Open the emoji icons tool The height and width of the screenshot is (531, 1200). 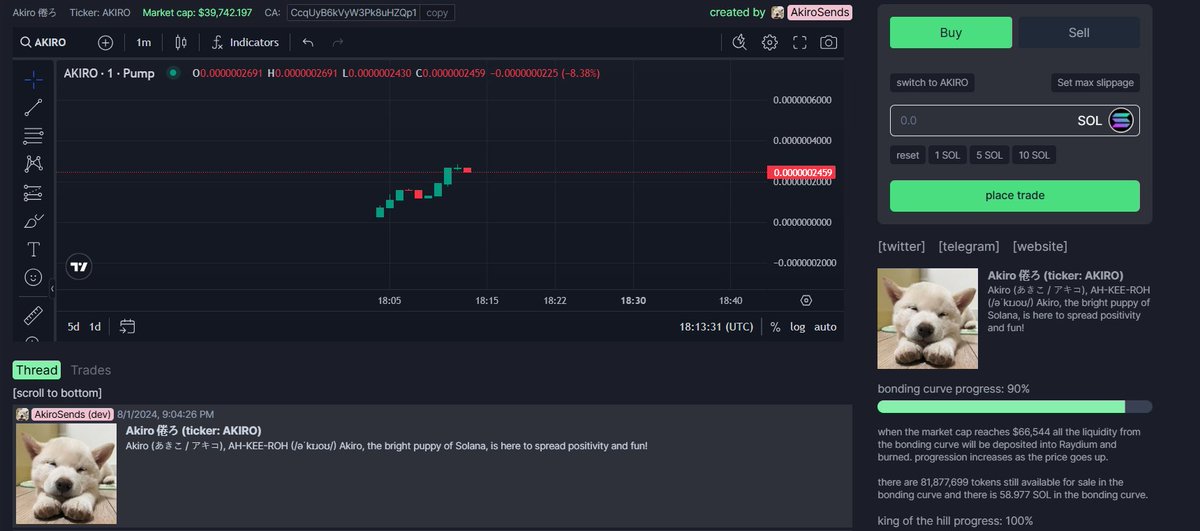coord(33,277)
